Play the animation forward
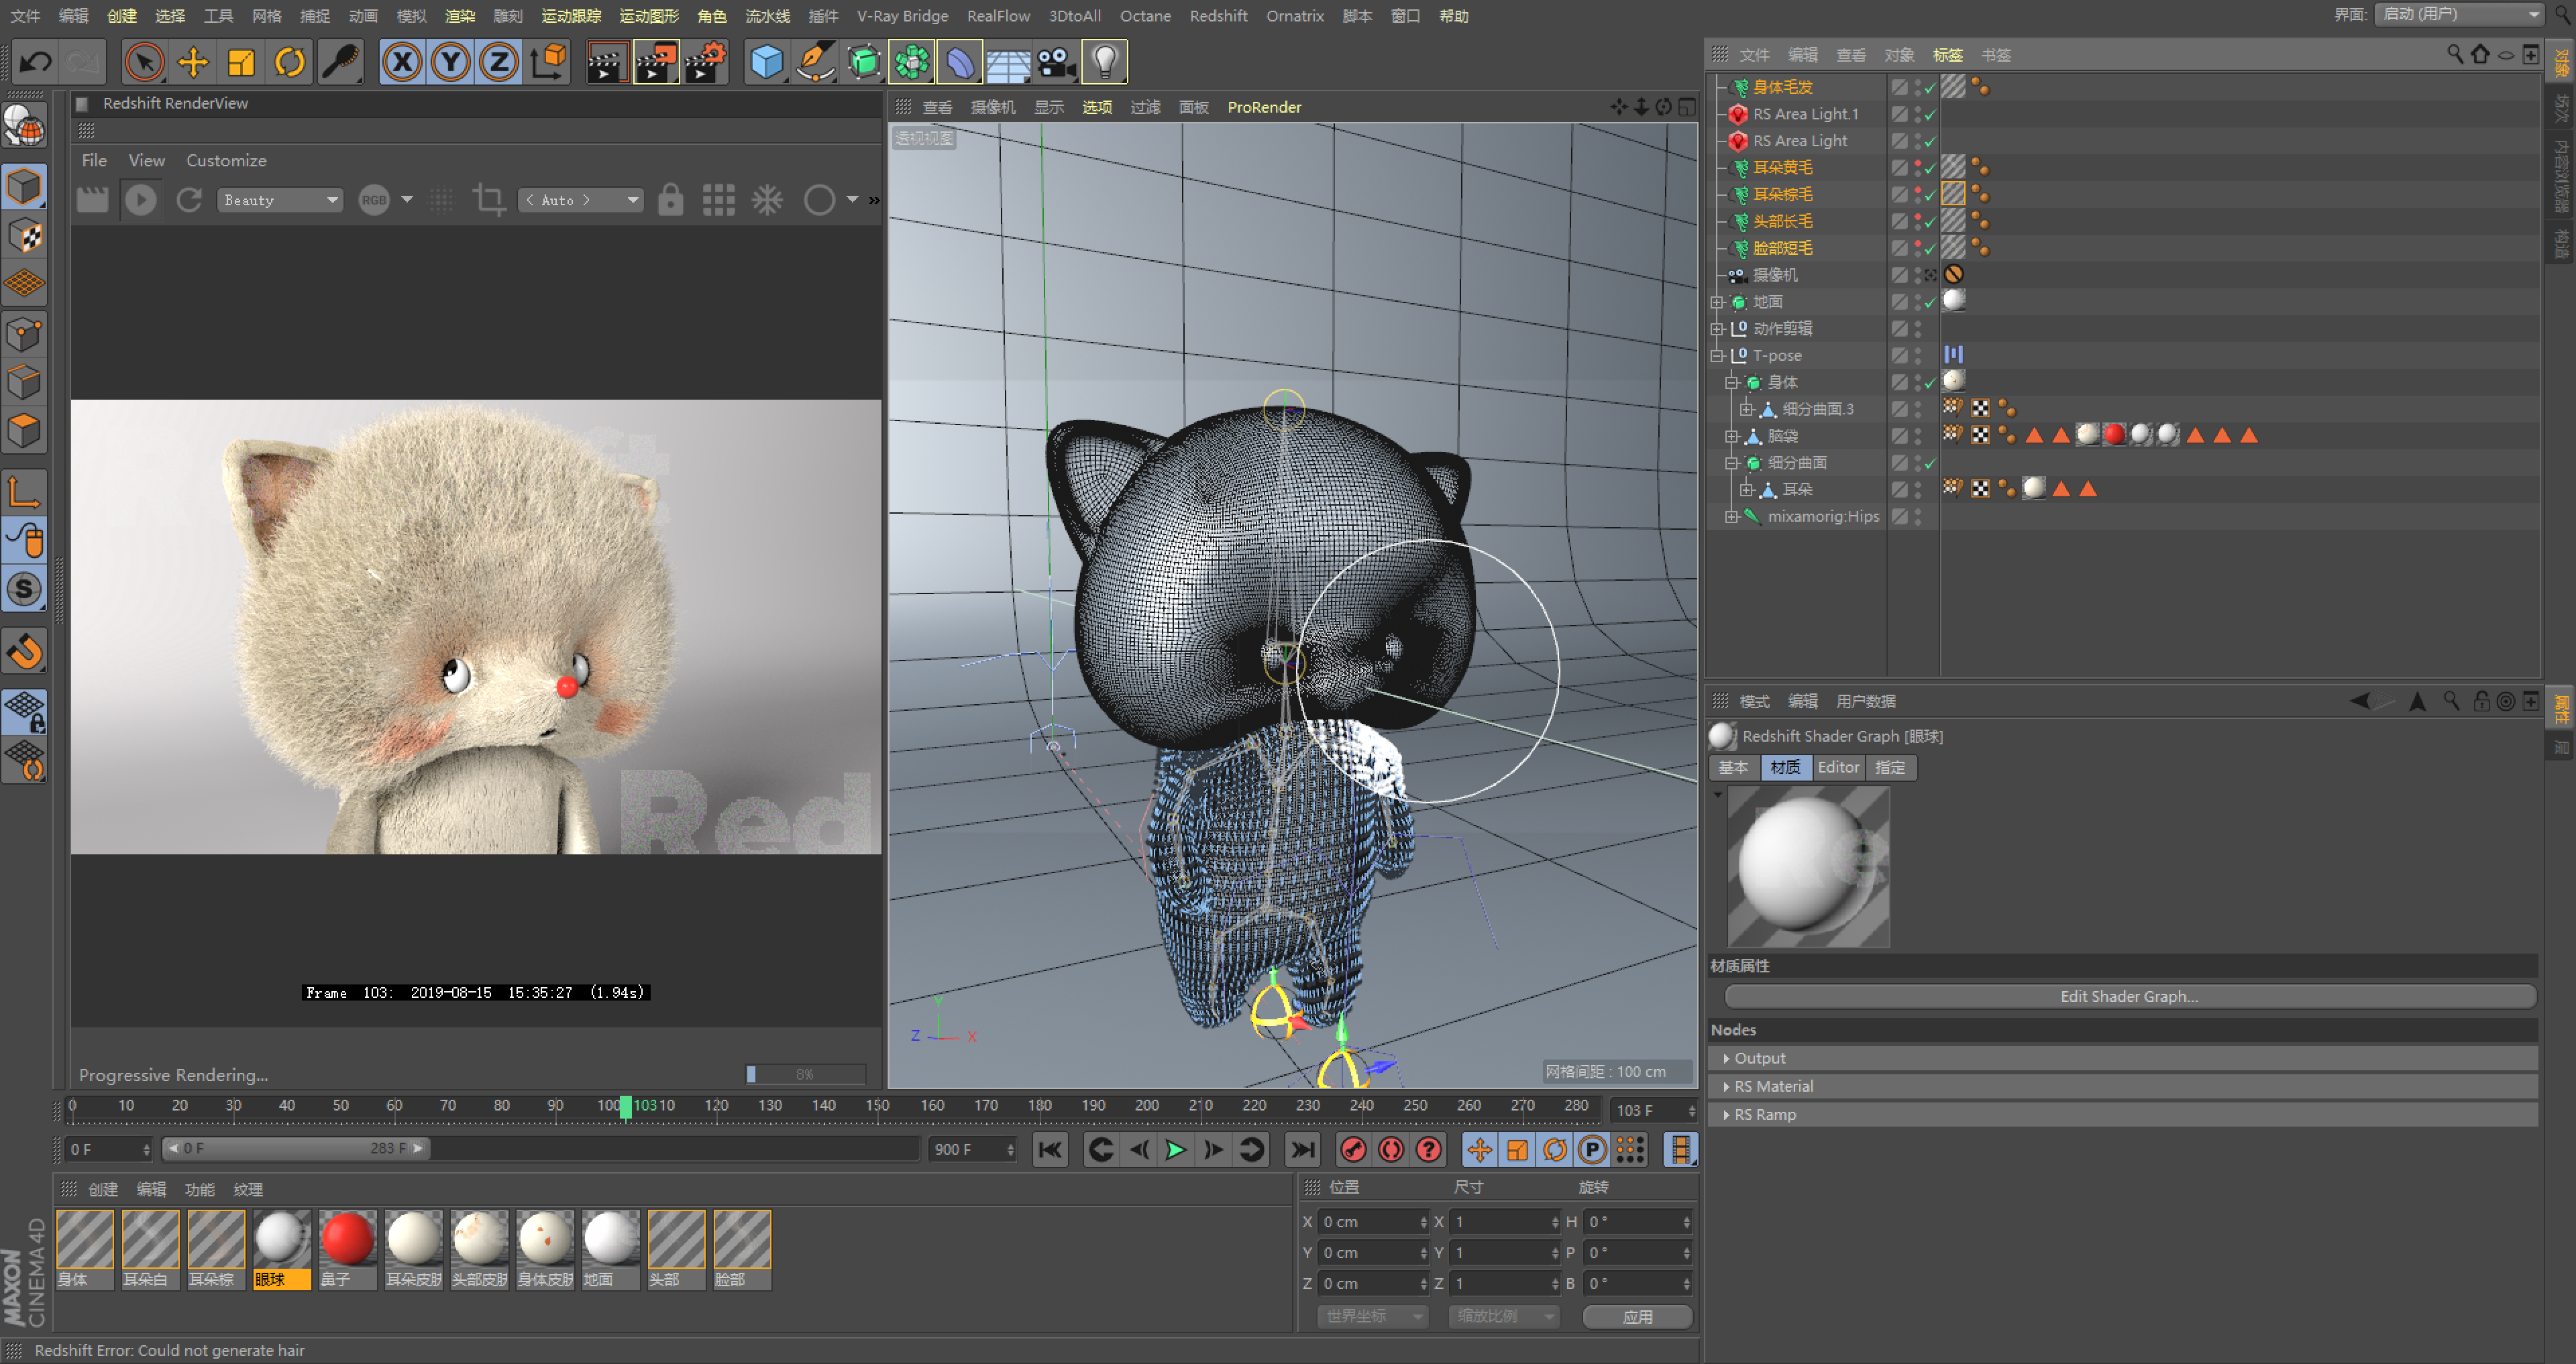The height and width of the screenshot is (1364, 2576). click(1176, 1150)
